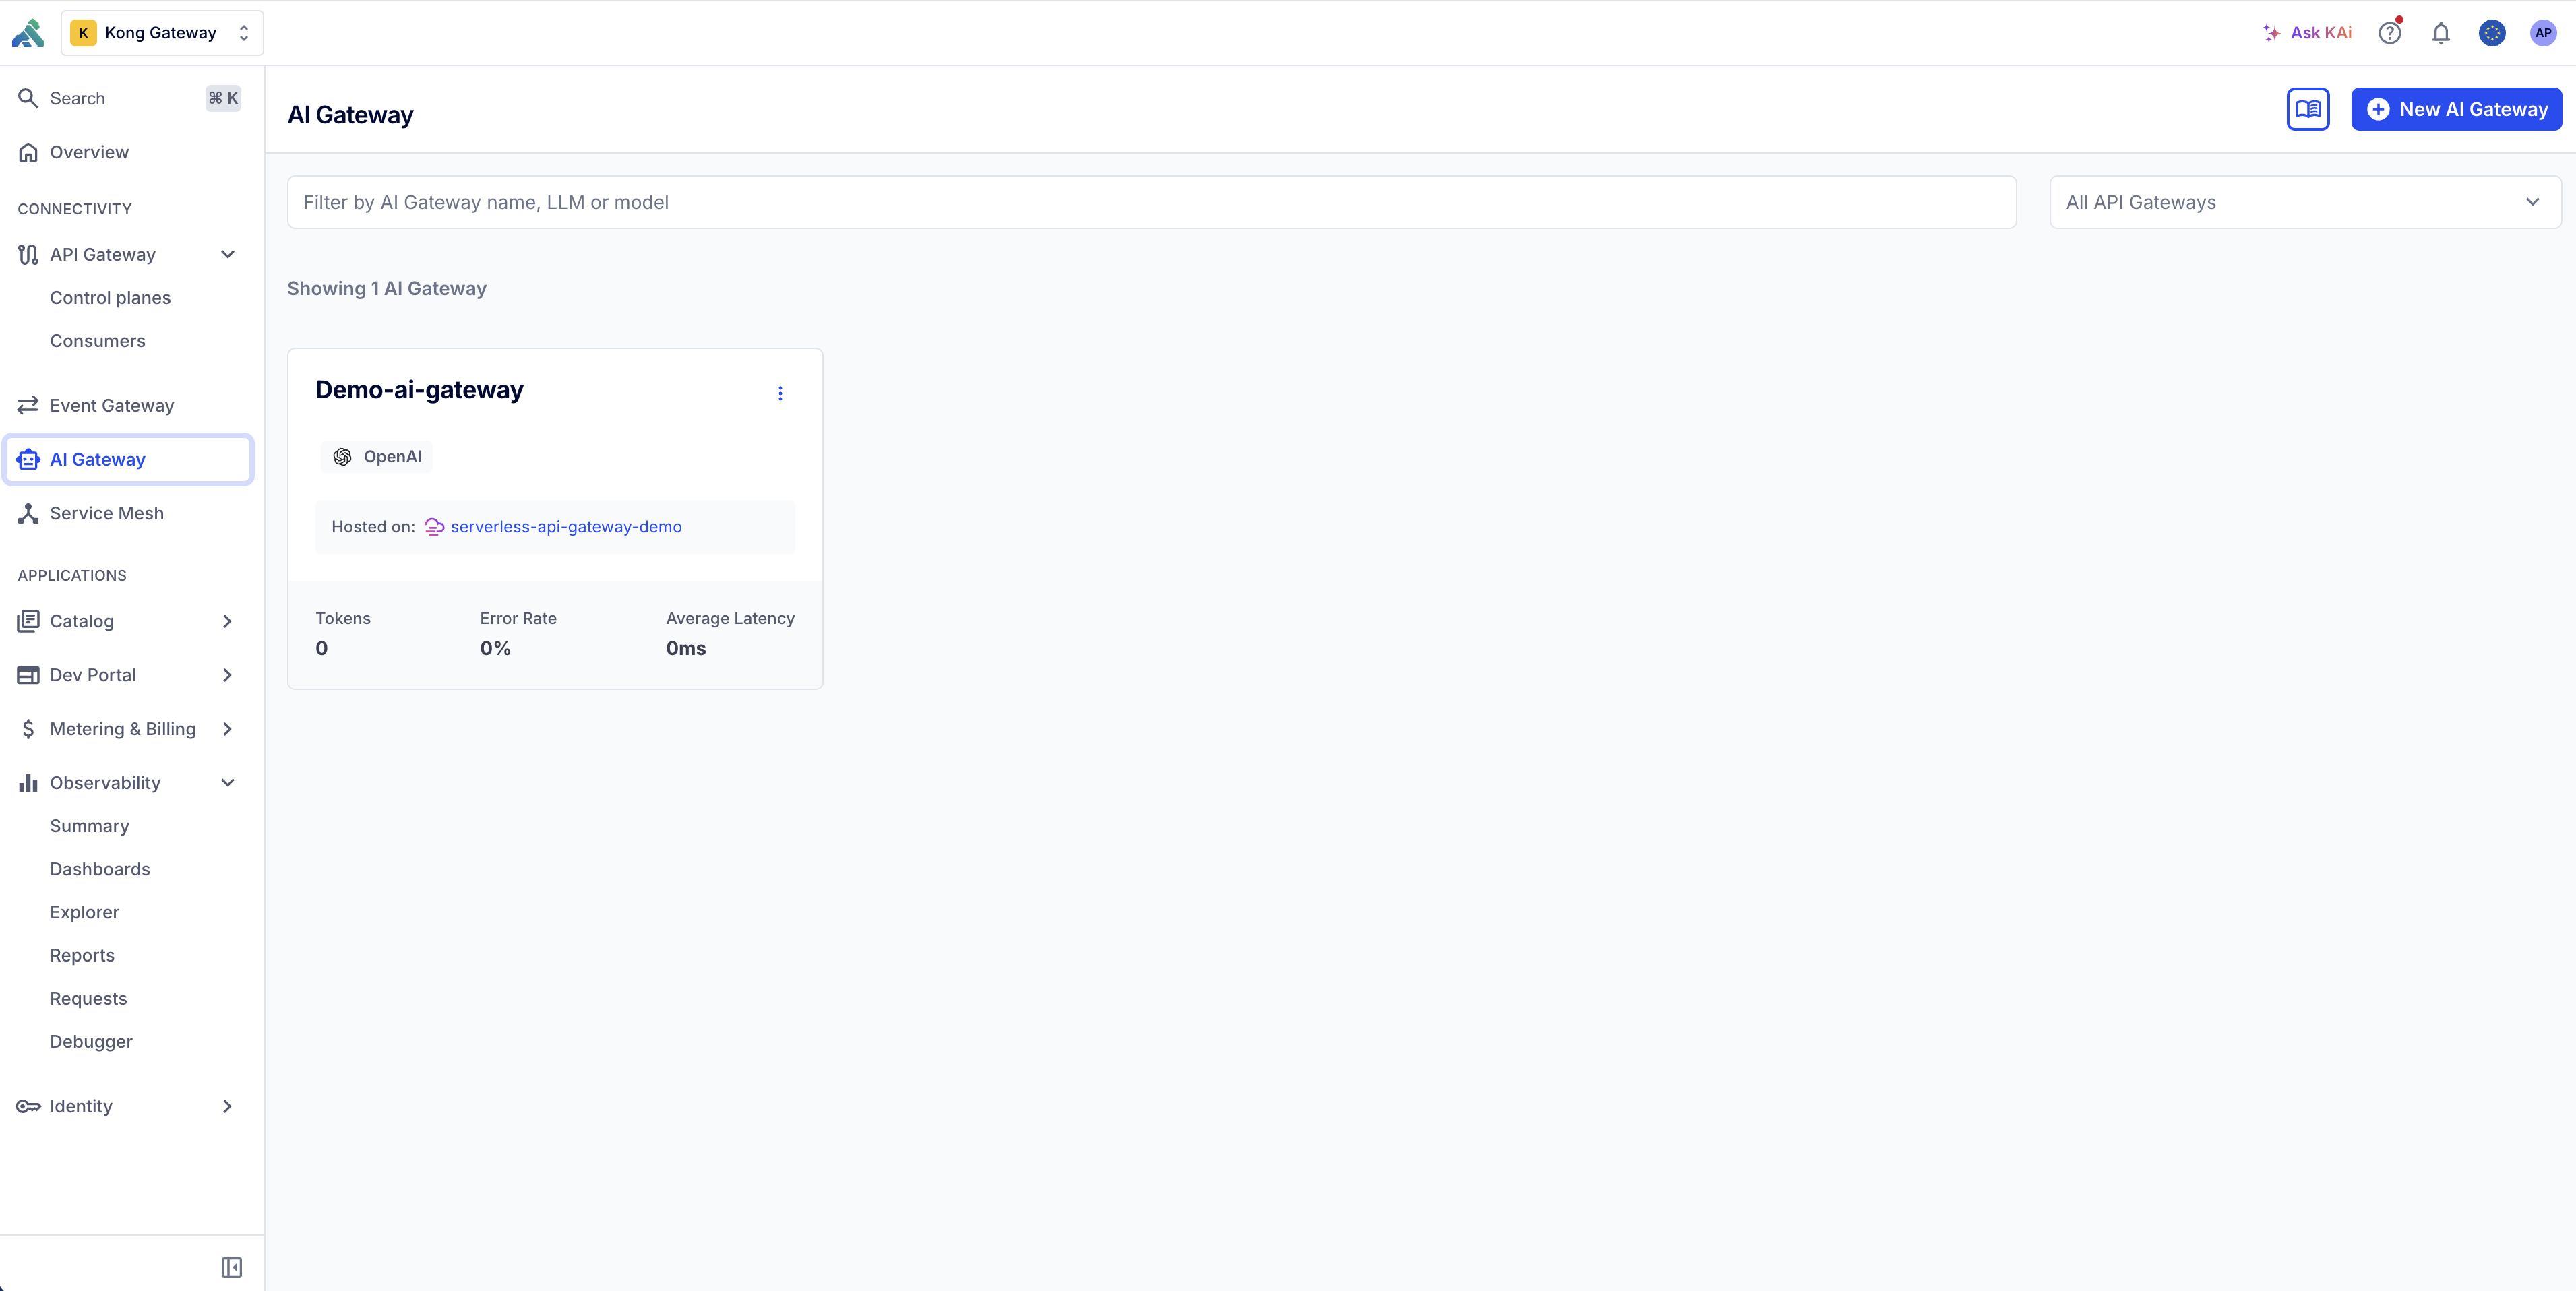Open the Ask KAi assistant

[x=2307, y=33]
